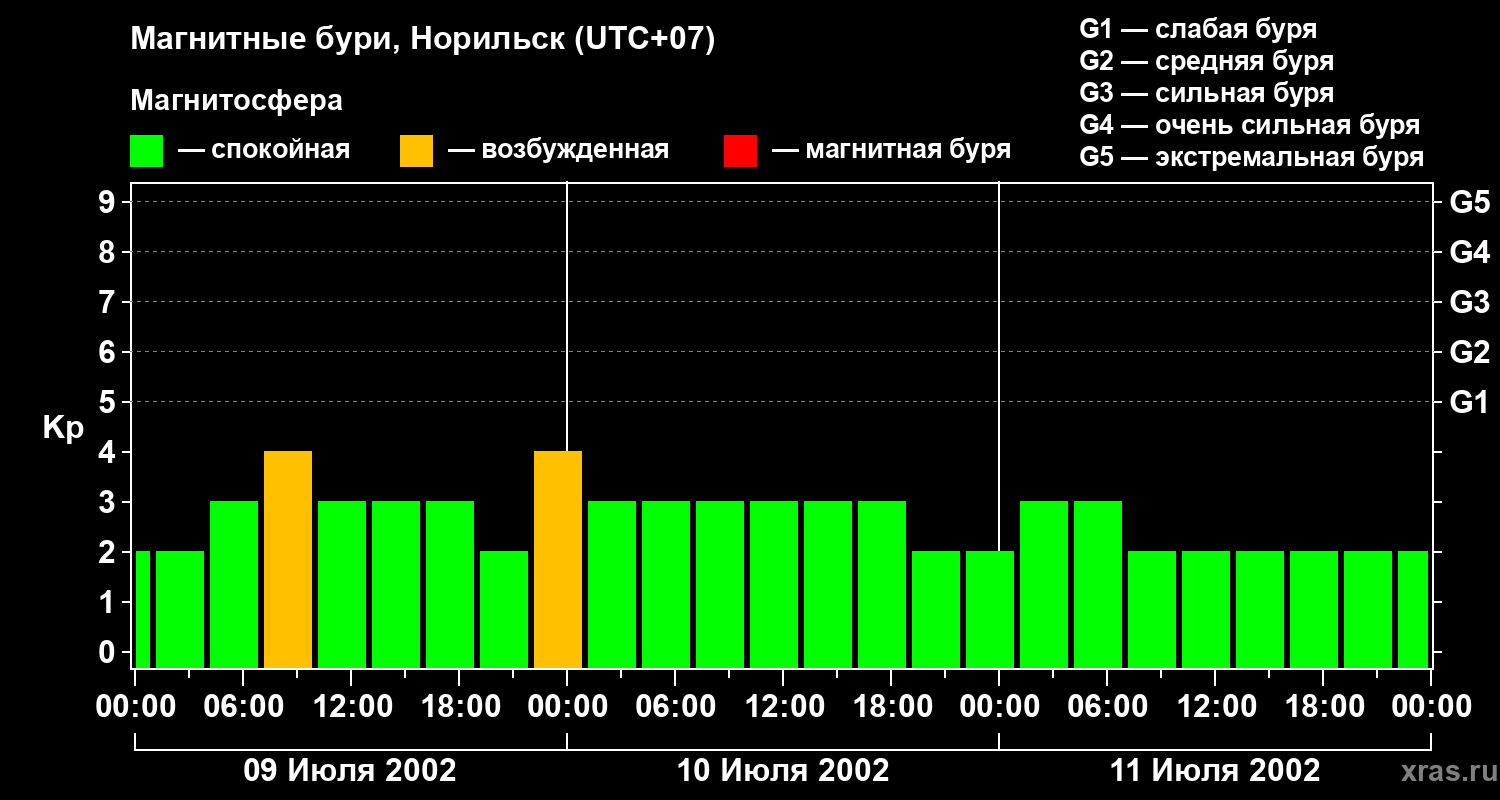Image resolution: width=1500 pixels, height=800 pixels.
Task: Click the orange Kp 4 bar at 10 Июля midnight
Action: point(558,559)
